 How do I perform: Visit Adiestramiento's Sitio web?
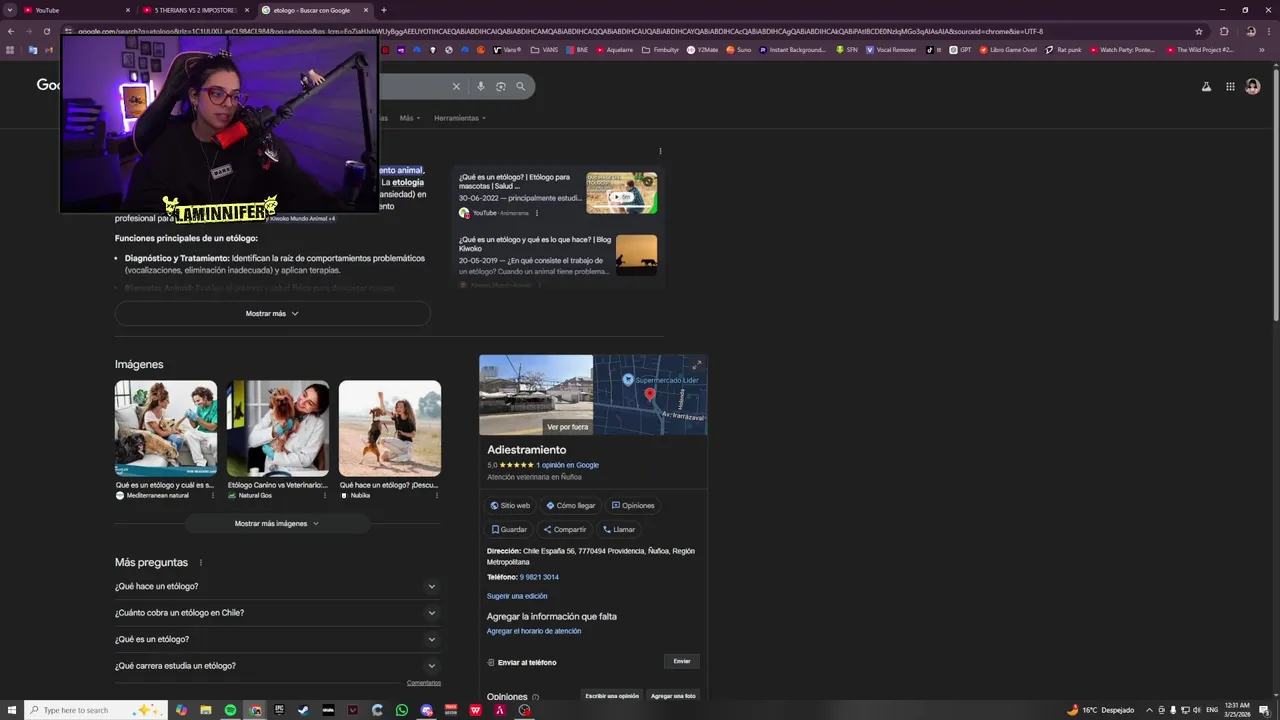coord(510,506)
